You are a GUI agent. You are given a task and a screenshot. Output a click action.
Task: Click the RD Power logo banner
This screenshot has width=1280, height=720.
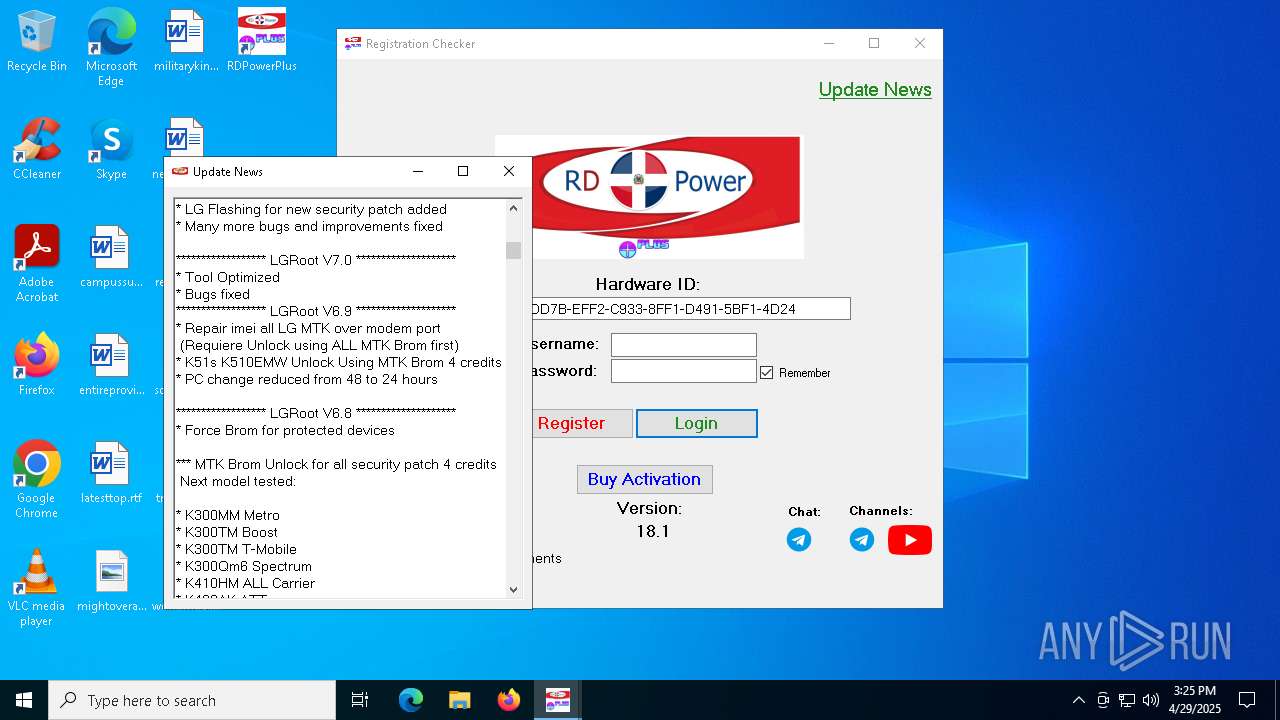click(x=666, y=197)
